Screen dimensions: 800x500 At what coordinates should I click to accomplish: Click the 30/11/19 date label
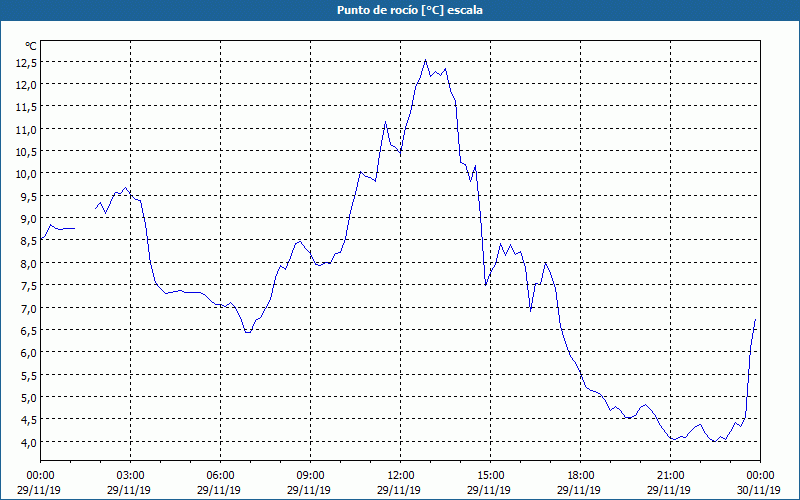(x=759, y=490)
